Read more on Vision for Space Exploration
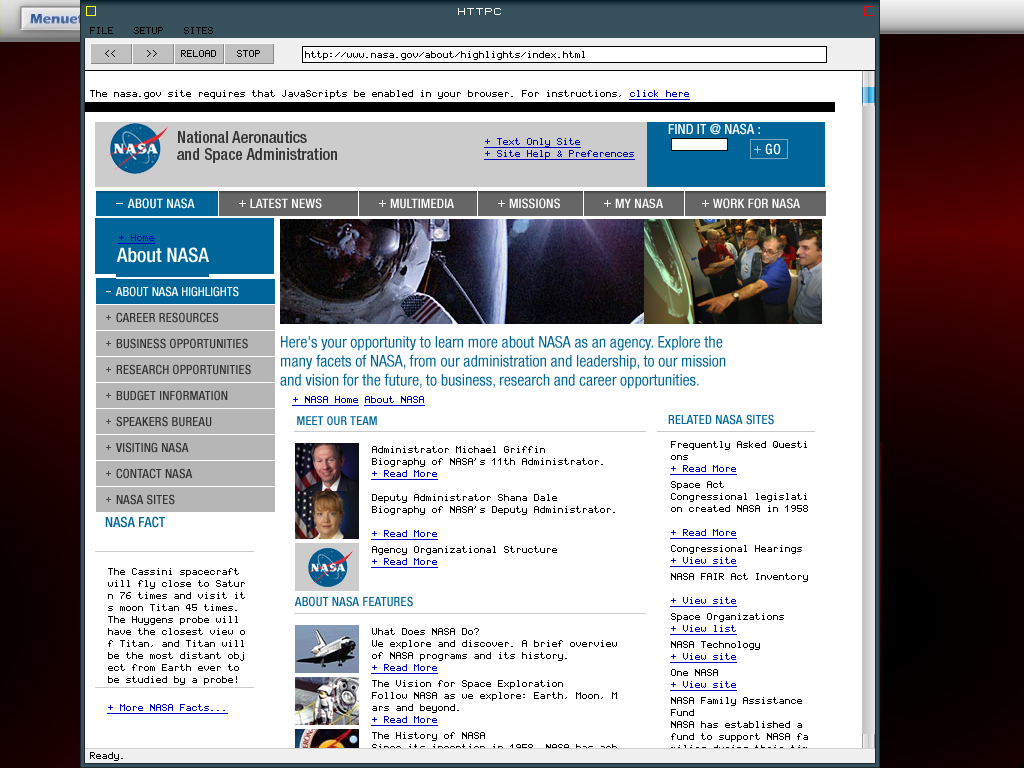This screenshot has height=768, width=1024. 404,720
